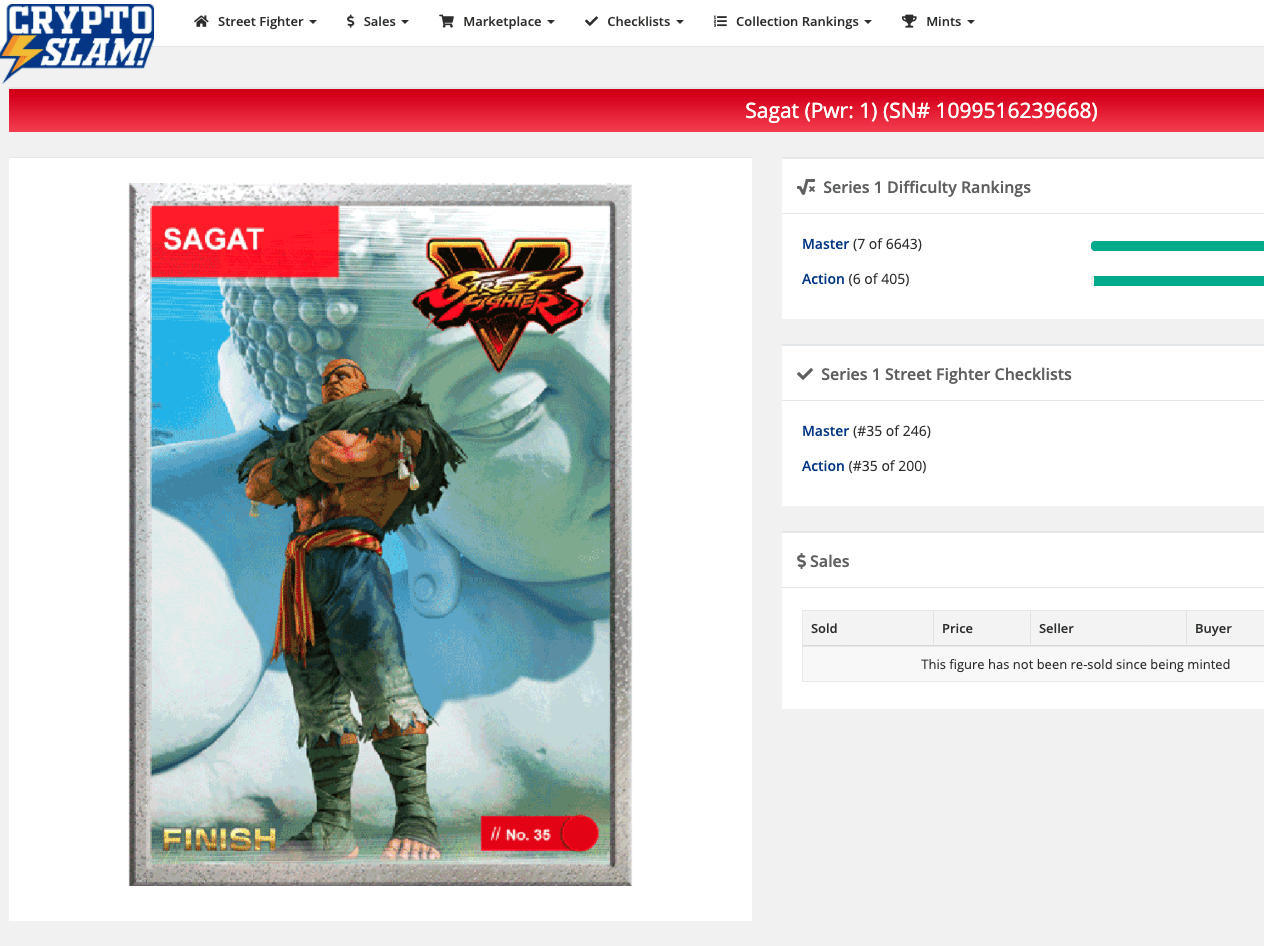Image resolution: width=1264 pixels, height=946 pixels.
Task: Click the difficulty chart icon in Rankings panel header
Action: pyautogui.click(x=806, y=186)
